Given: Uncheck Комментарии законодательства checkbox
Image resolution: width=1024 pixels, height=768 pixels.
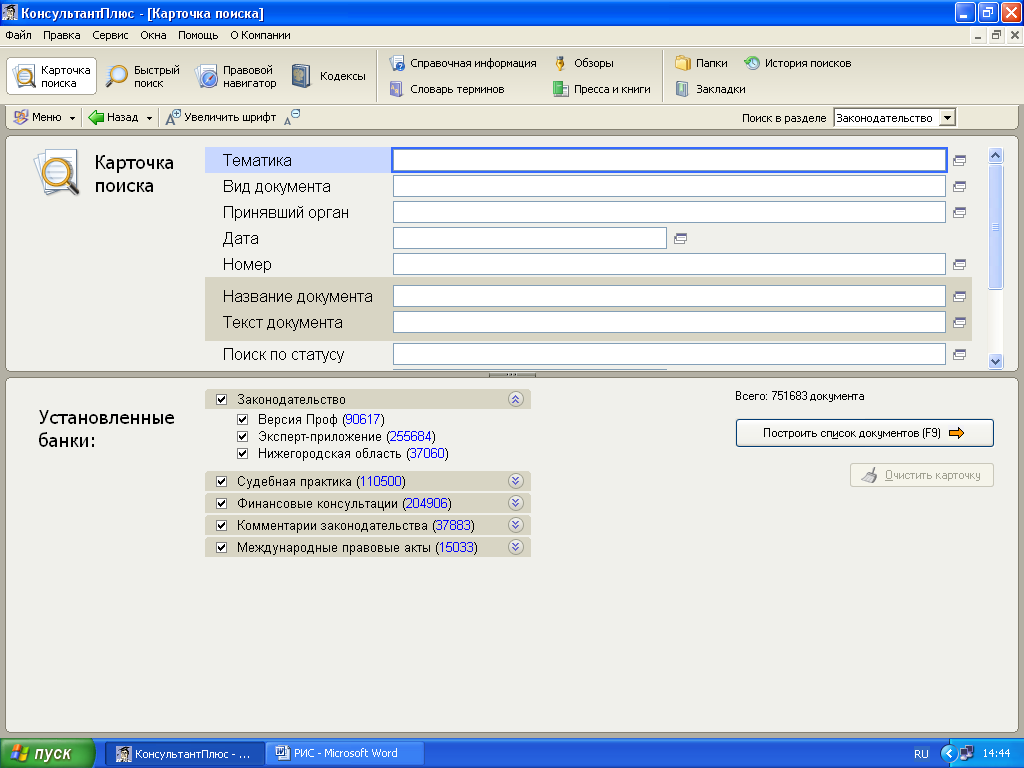Looking at the screenshot, I should click(221, 525).
